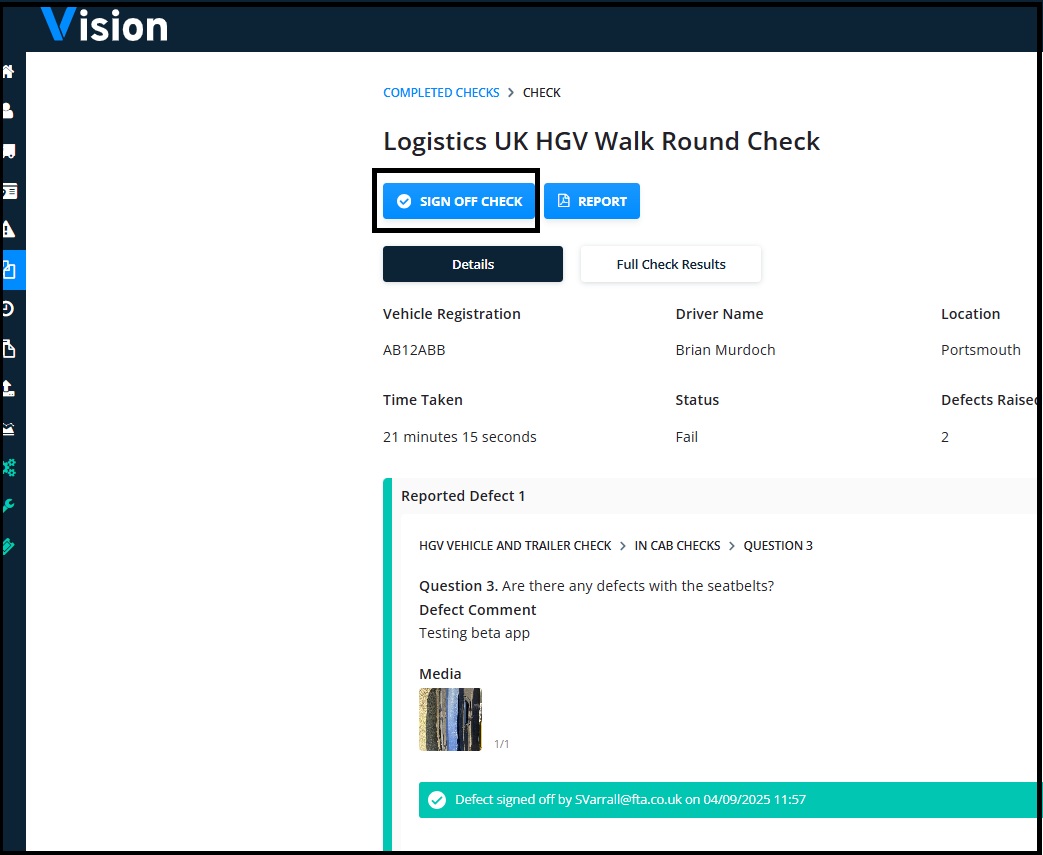Open the home icon in the sidebar
Screen dimensions: 1043x855
tap(9, 71)
